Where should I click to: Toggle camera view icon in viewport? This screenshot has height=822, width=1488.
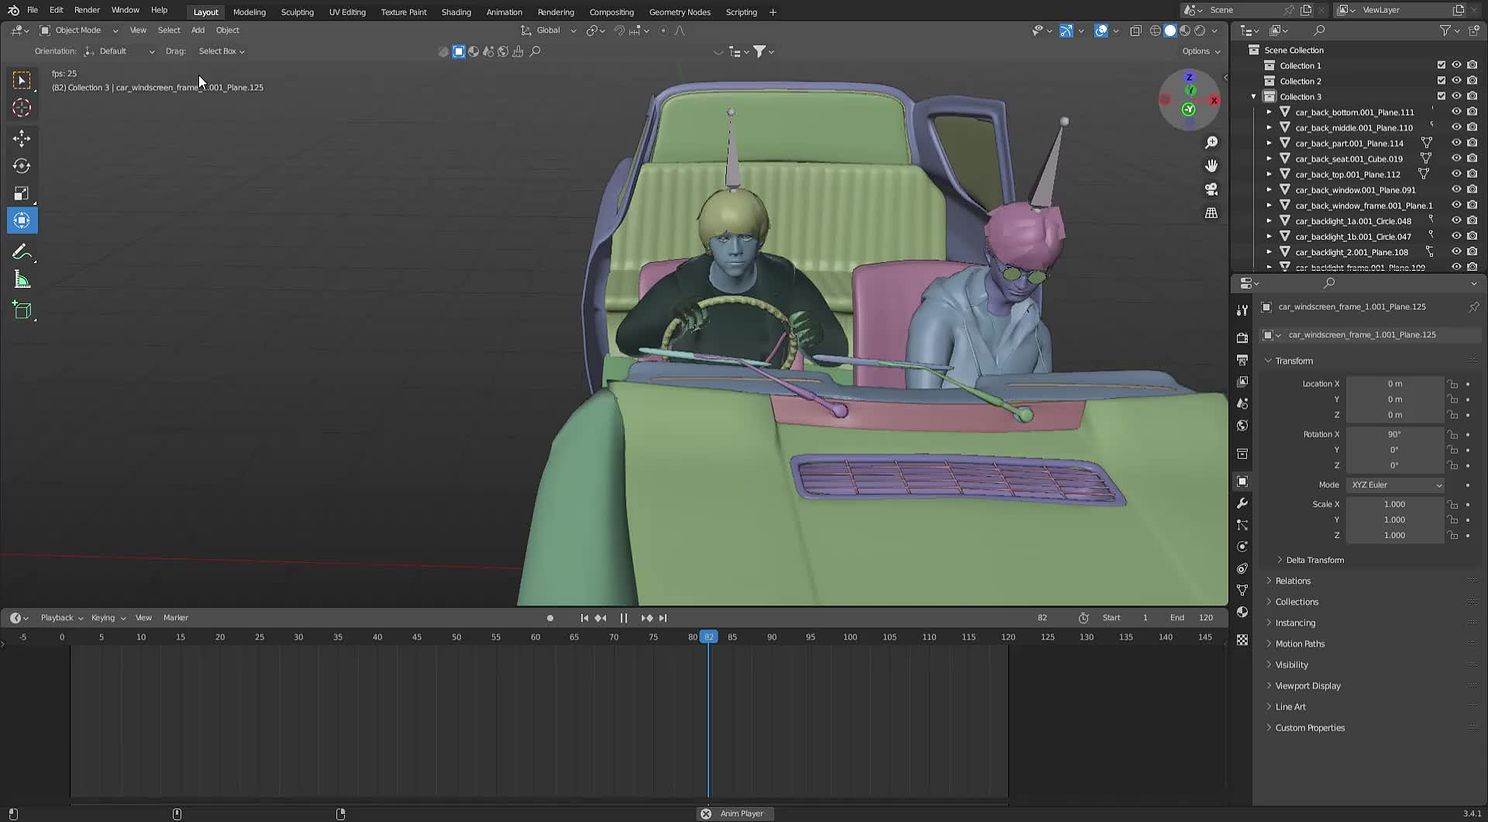(x=1211, y=189)
